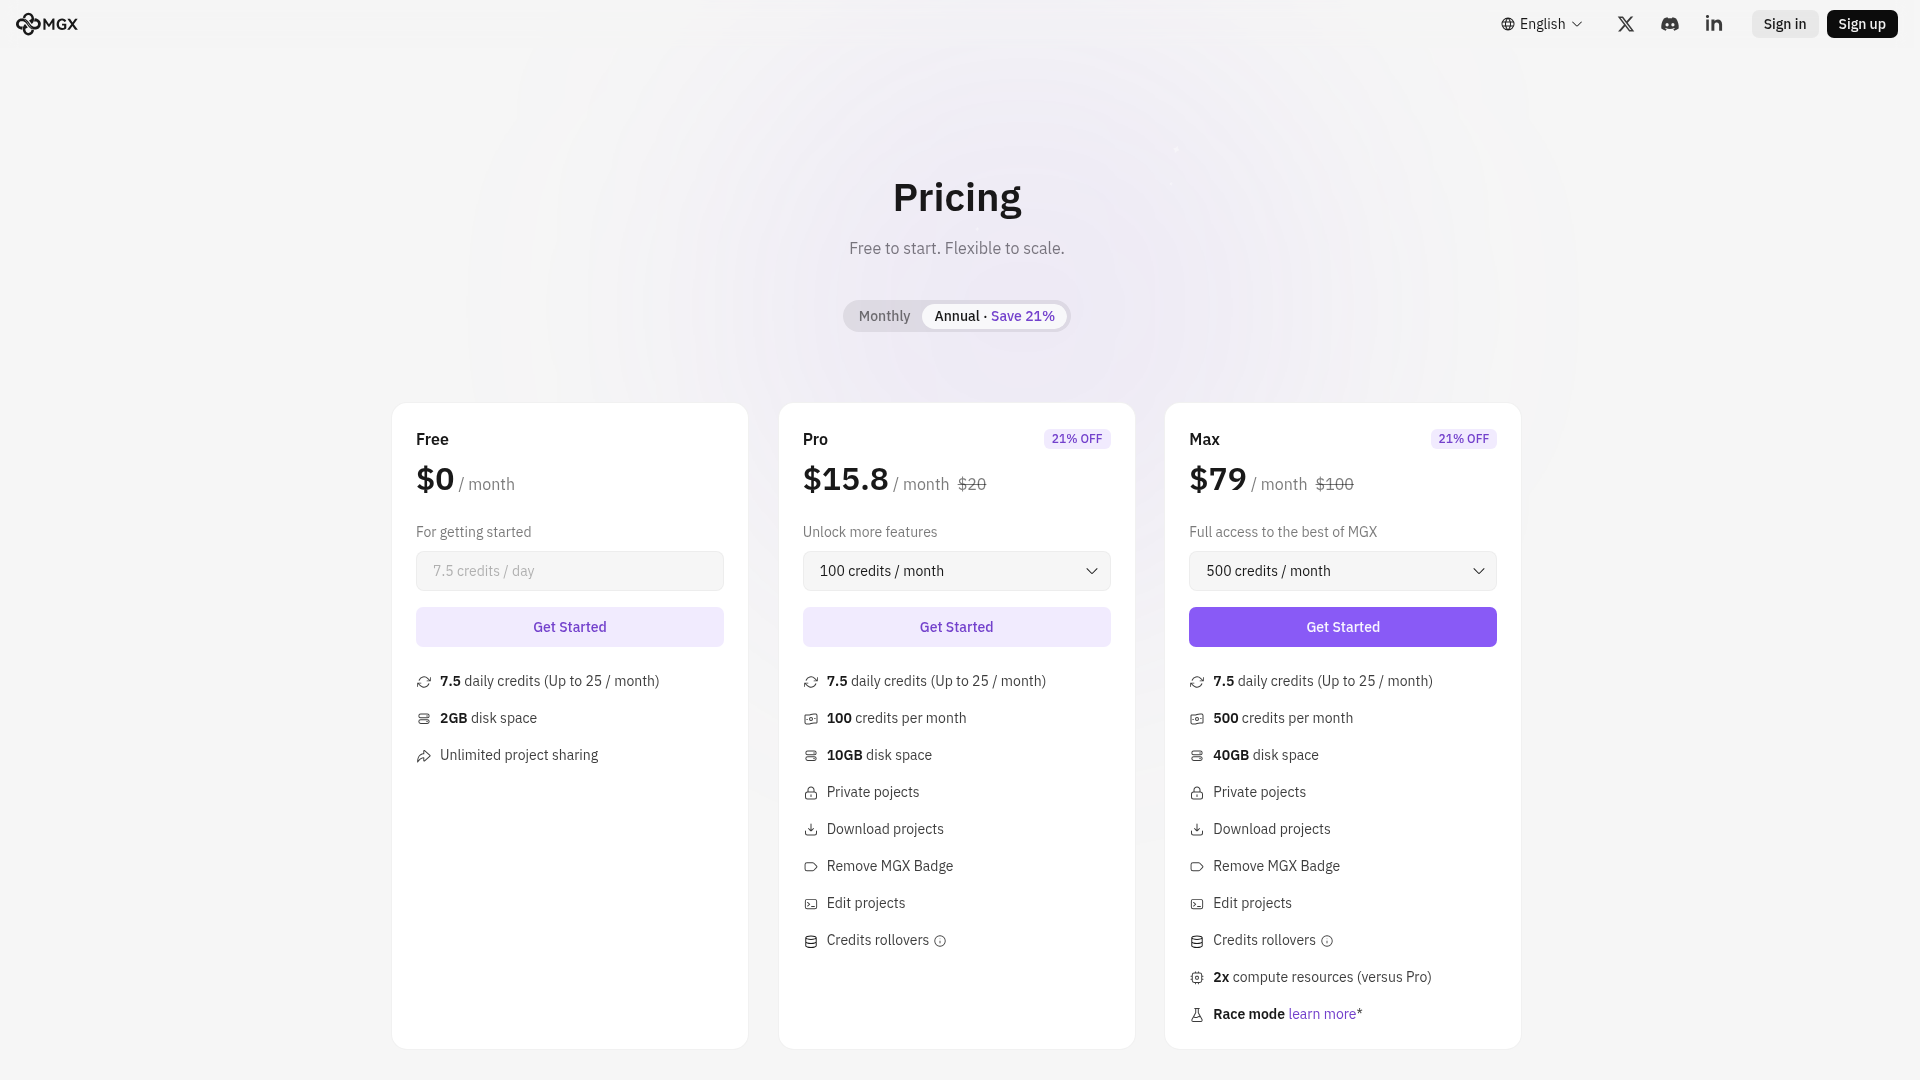Click the Race mode flask icon
1920x1080 pixels.
(1197, 1015)
